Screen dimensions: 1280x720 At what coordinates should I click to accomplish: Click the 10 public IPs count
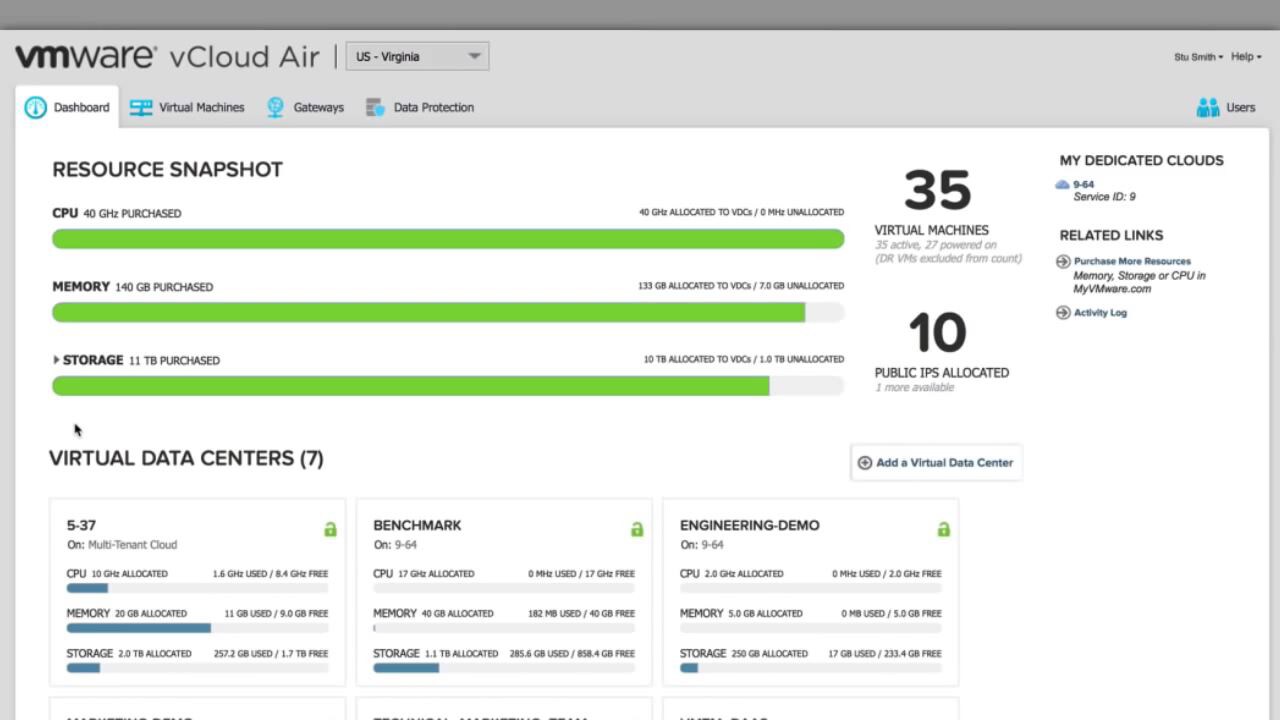point(937,333)
